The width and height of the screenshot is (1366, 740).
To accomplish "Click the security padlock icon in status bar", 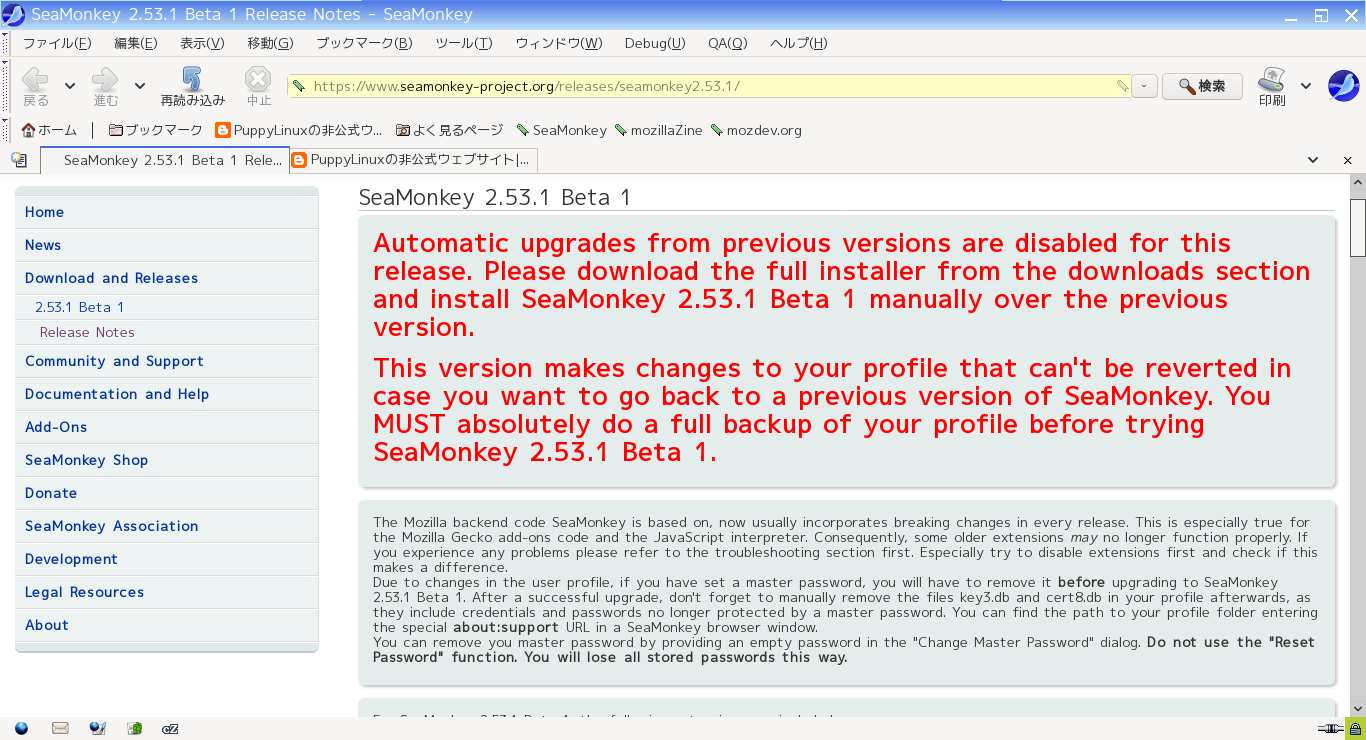I will (x=1354, y=728).
